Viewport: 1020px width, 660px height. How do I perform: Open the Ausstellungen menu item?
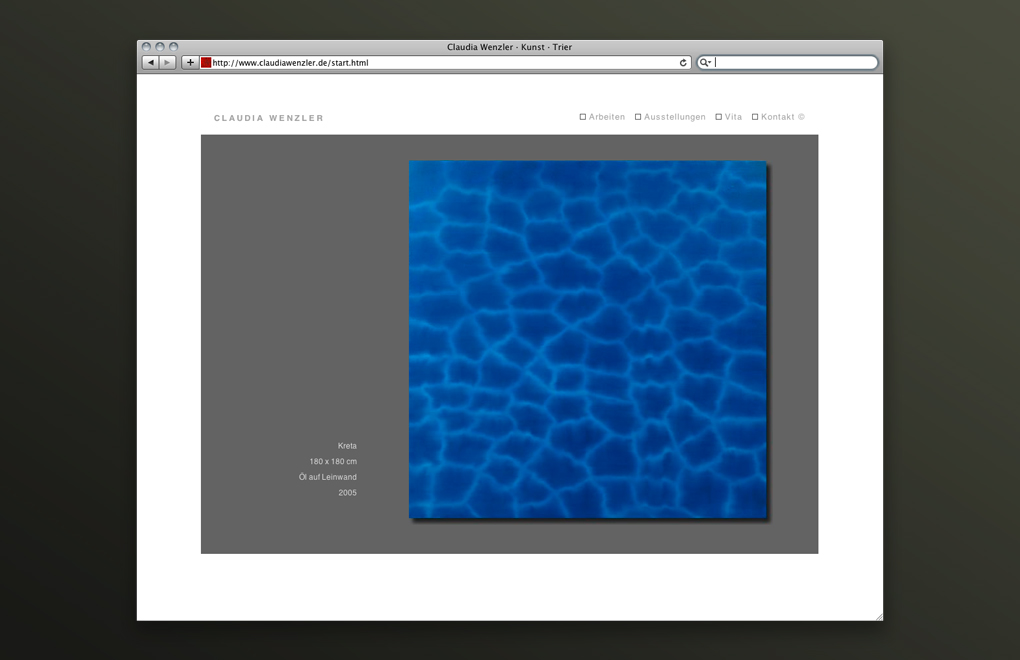point(675,117)
